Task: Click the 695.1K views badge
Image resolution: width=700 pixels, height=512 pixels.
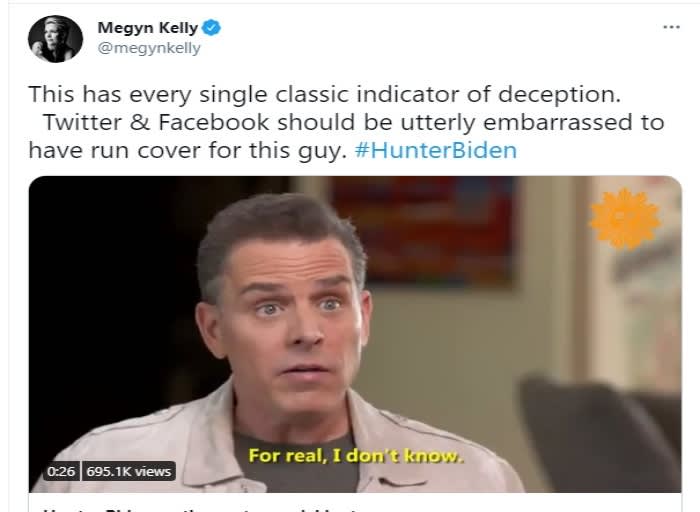Action: (x=129, y=471)
